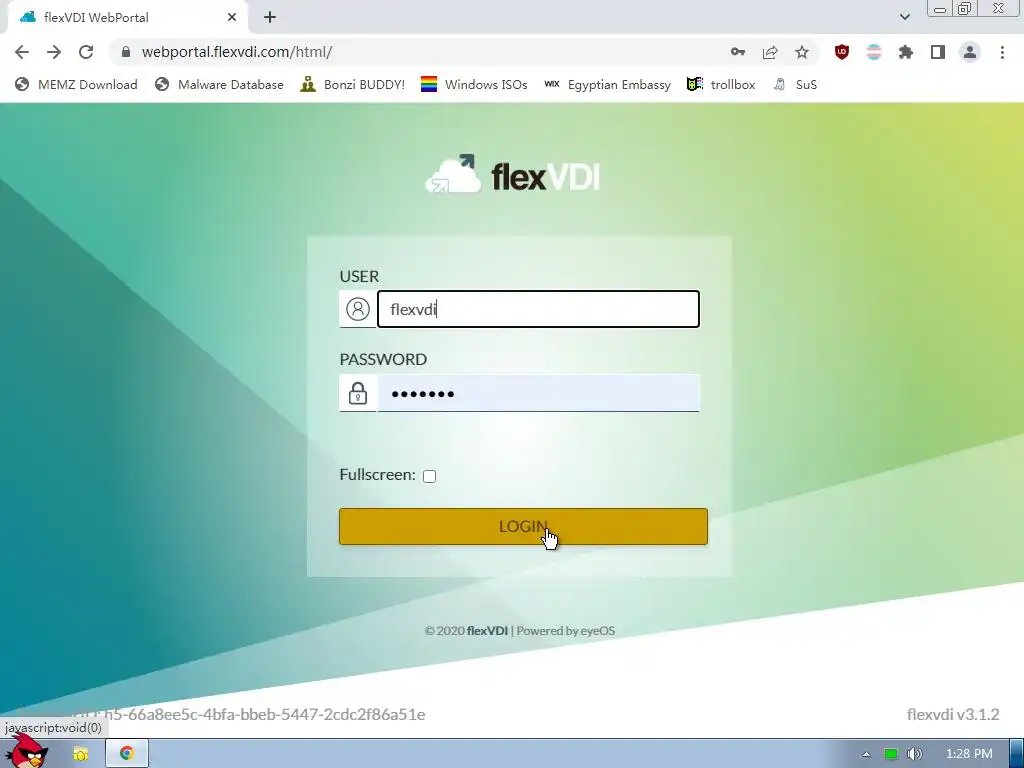Select the Chrome taskbar button

pyautogui.click(x=127, y=754)
